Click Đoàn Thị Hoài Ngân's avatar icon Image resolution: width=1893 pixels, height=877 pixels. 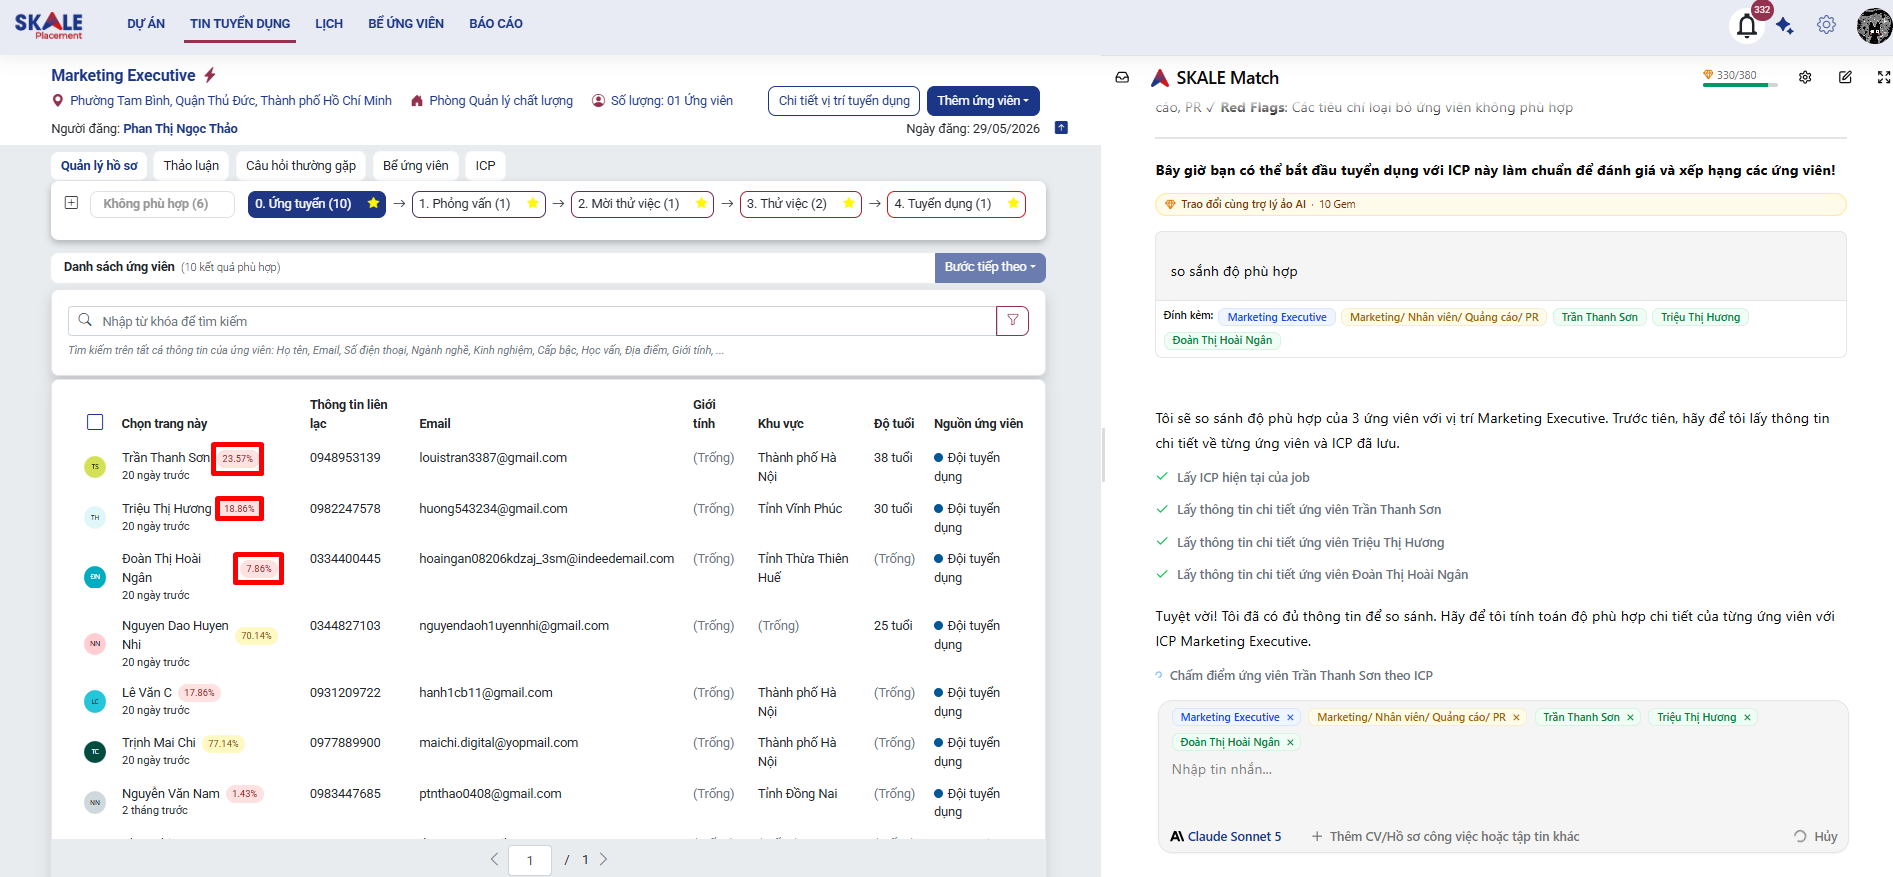(x=95, y=577)
